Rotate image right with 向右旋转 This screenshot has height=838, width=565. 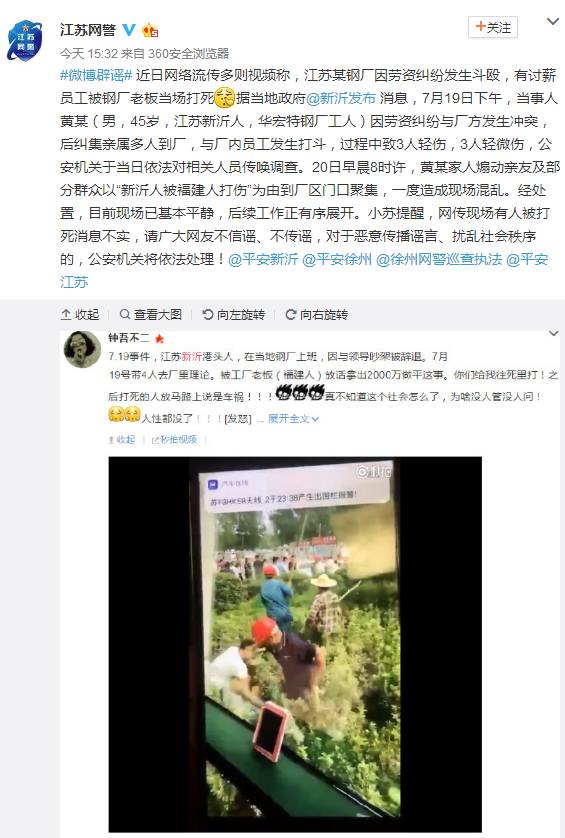pyautogui.click(x=317, y=314)
